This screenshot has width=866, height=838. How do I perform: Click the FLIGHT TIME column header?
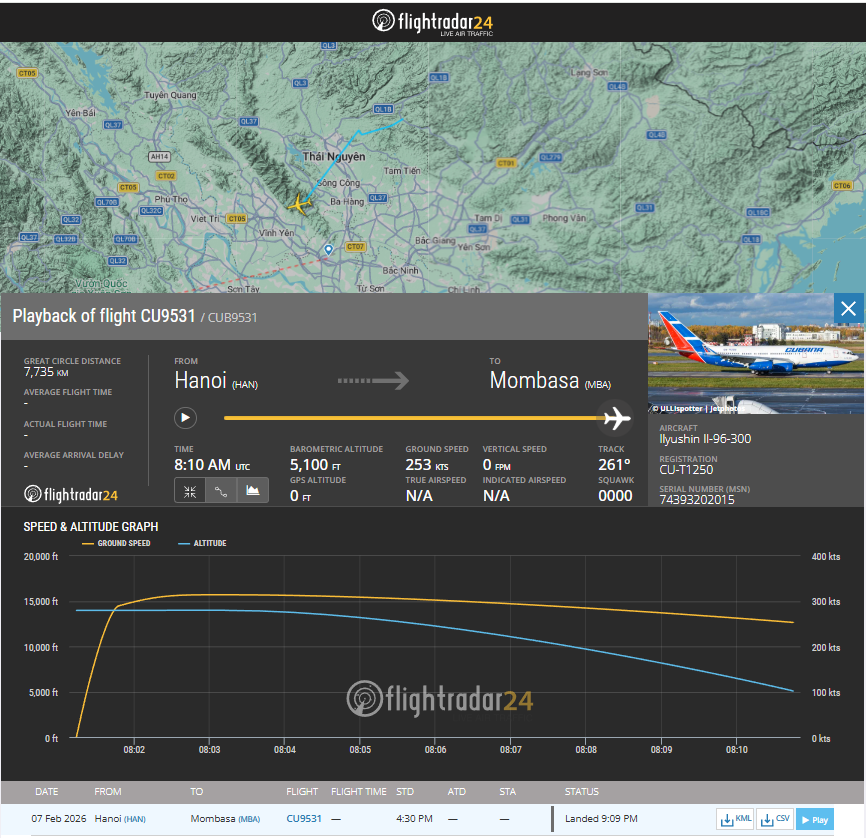(358, 792)
